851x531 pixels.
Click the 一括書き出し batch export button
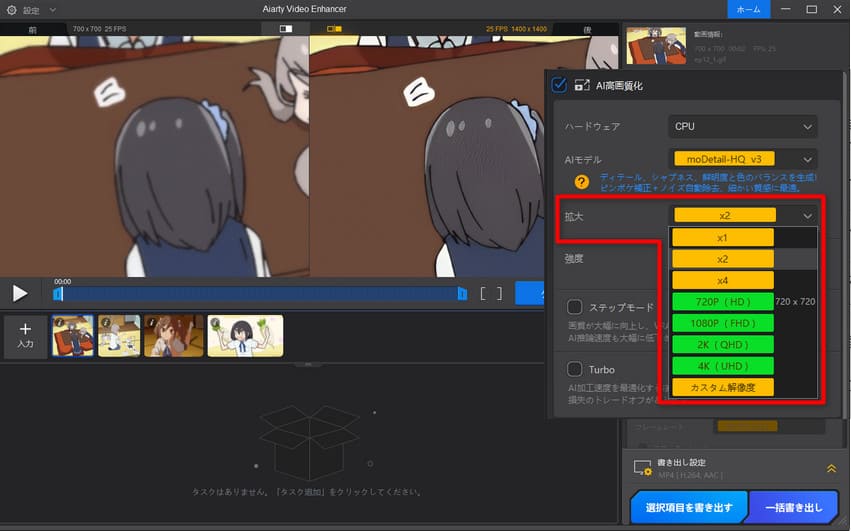click(x=793, y=508)
